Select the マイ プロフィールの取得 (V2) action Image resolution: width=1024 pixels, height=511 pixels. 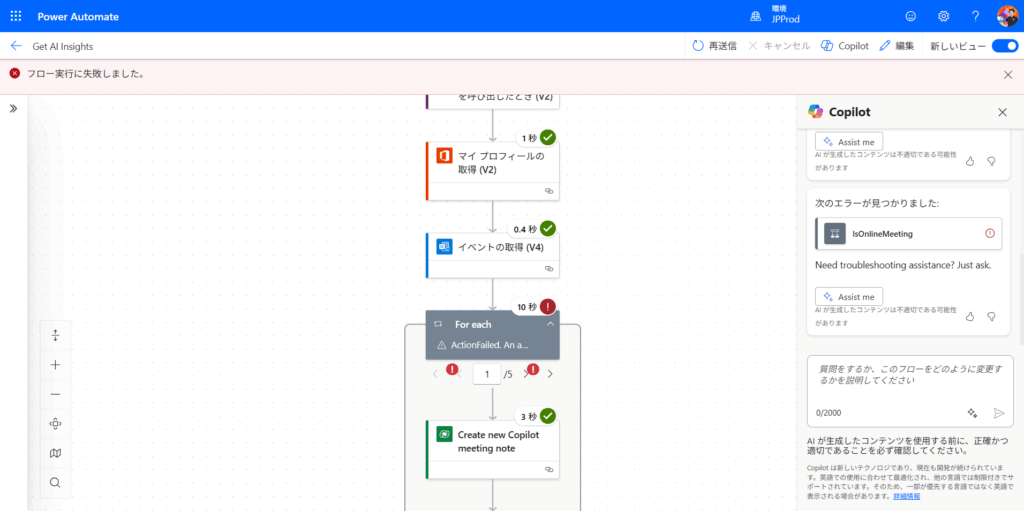pos(493,171)
